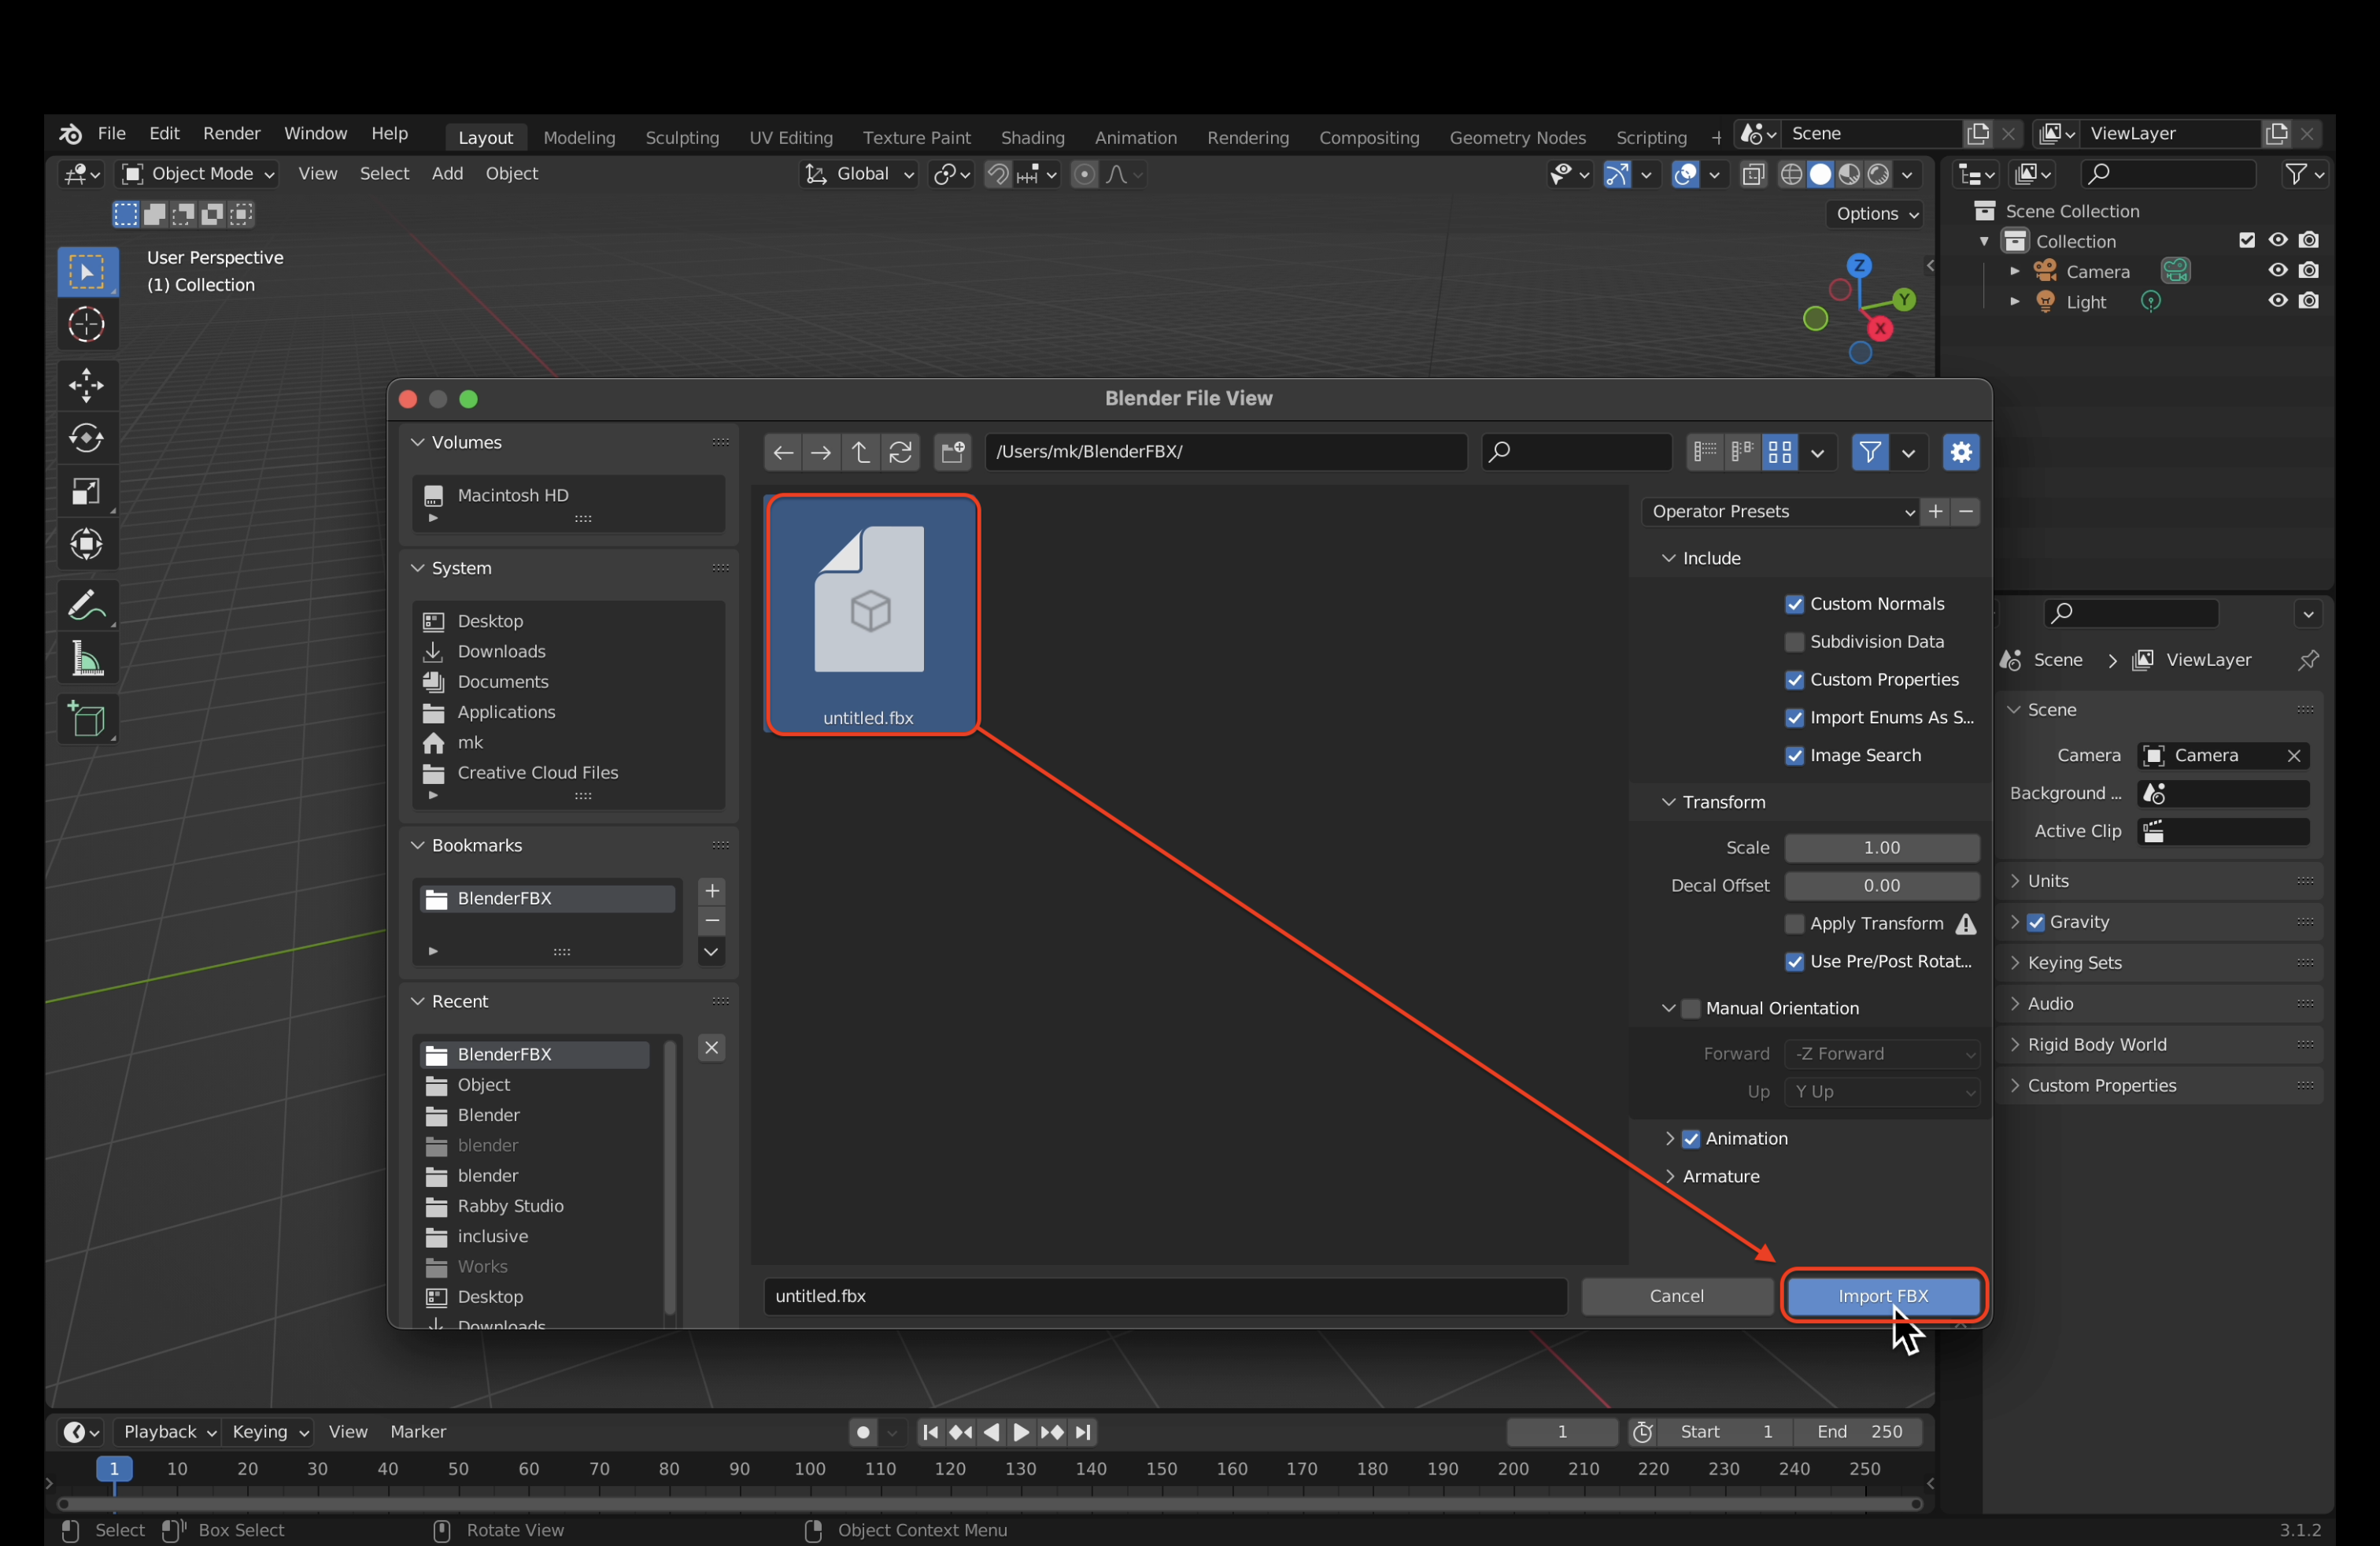Remove the operator preset
This screenshot has width=2380, height=1546.
click(1966, 512)
